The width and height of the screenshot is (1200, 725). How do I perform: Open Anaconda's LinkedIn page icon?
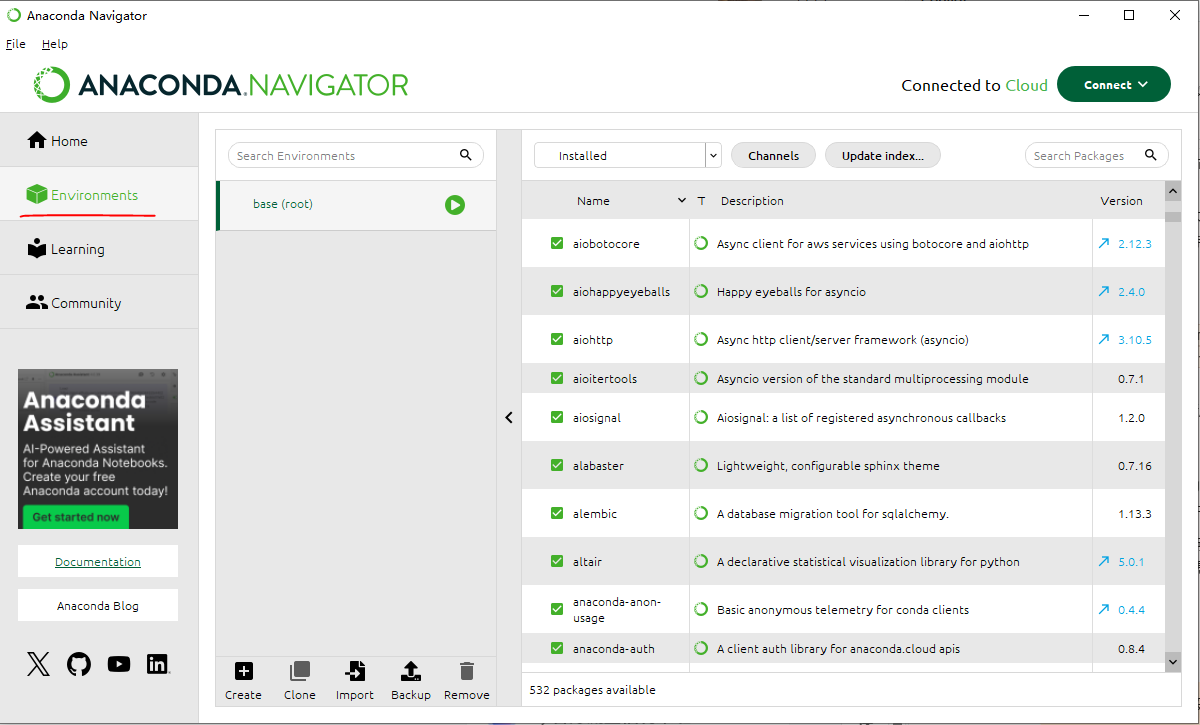coord(158,664)
